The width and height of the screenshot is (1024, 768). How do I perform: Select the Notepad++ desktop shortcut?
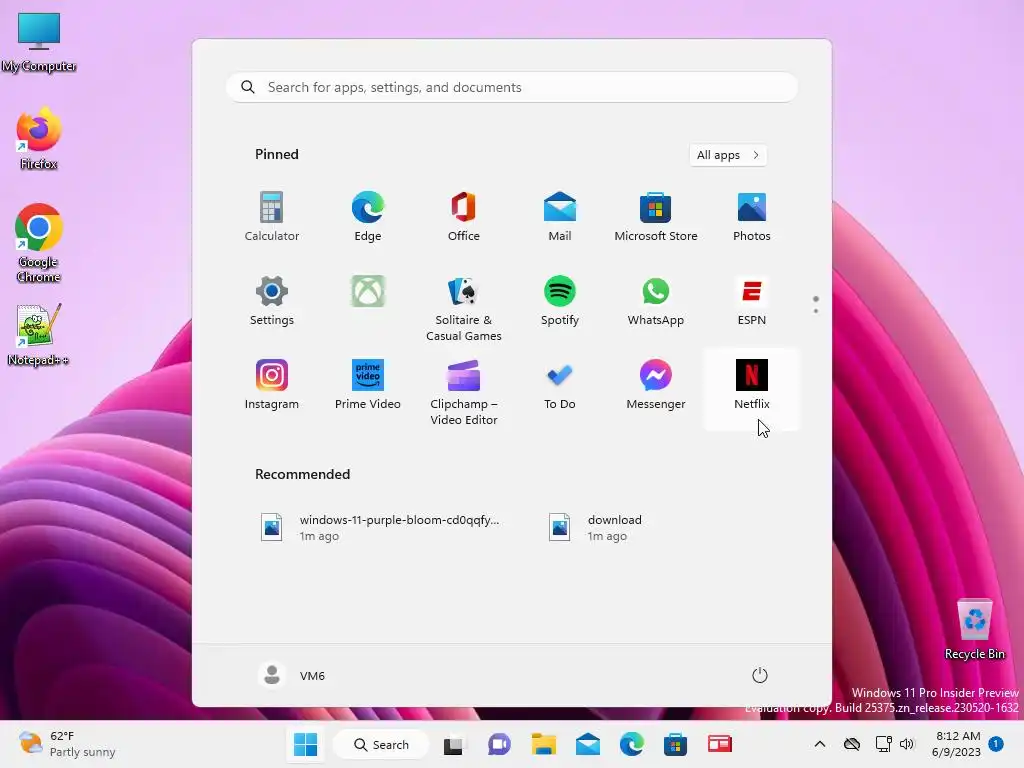point(38,334)
